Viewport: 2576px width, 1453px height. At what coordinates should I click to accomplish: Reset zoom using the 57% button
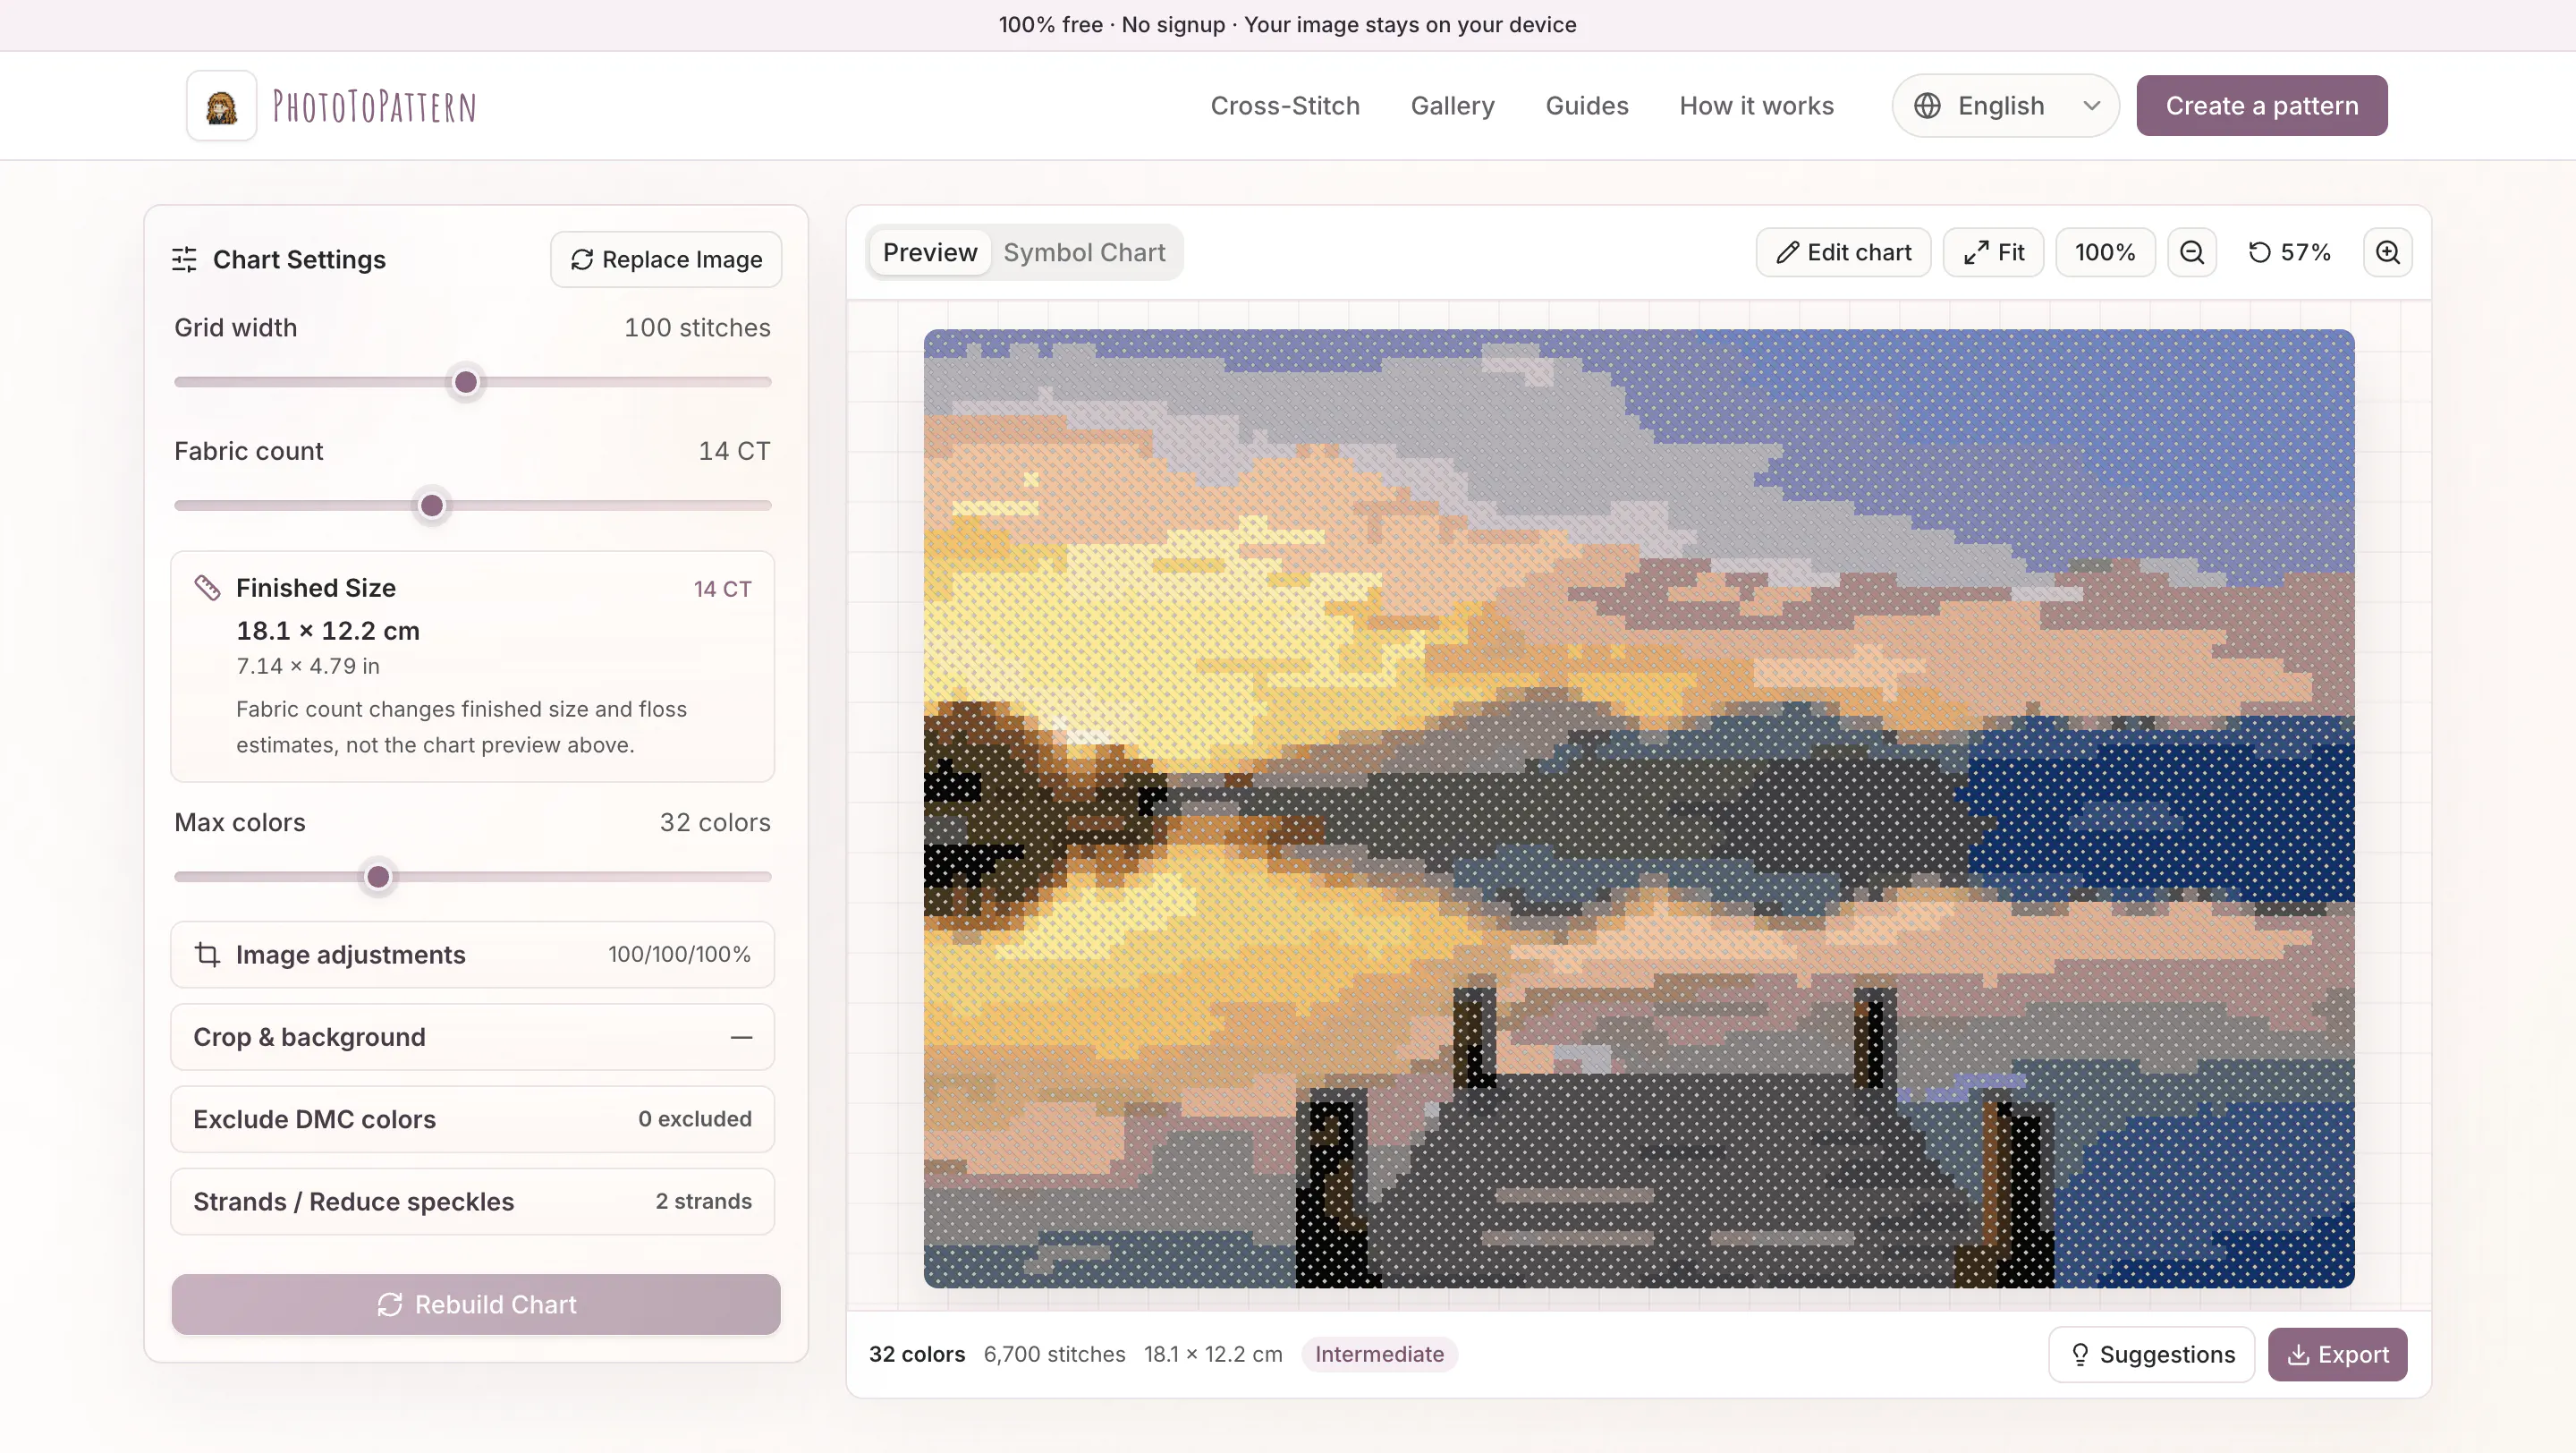[x=2290, y=252]
